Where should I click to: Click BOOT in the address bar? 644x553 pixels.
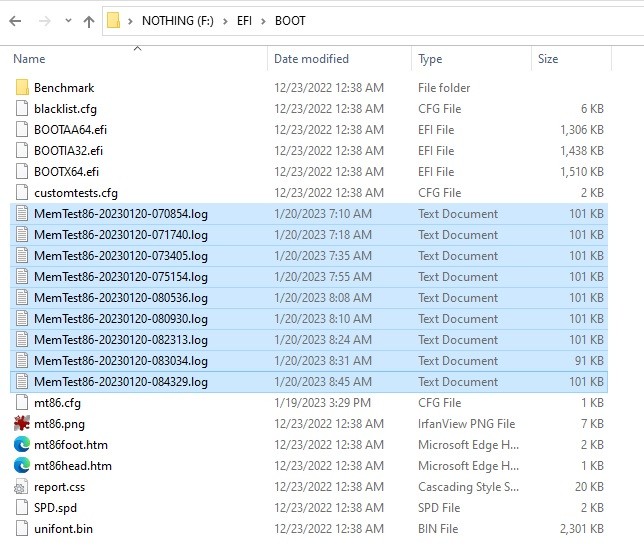[290, 21]
